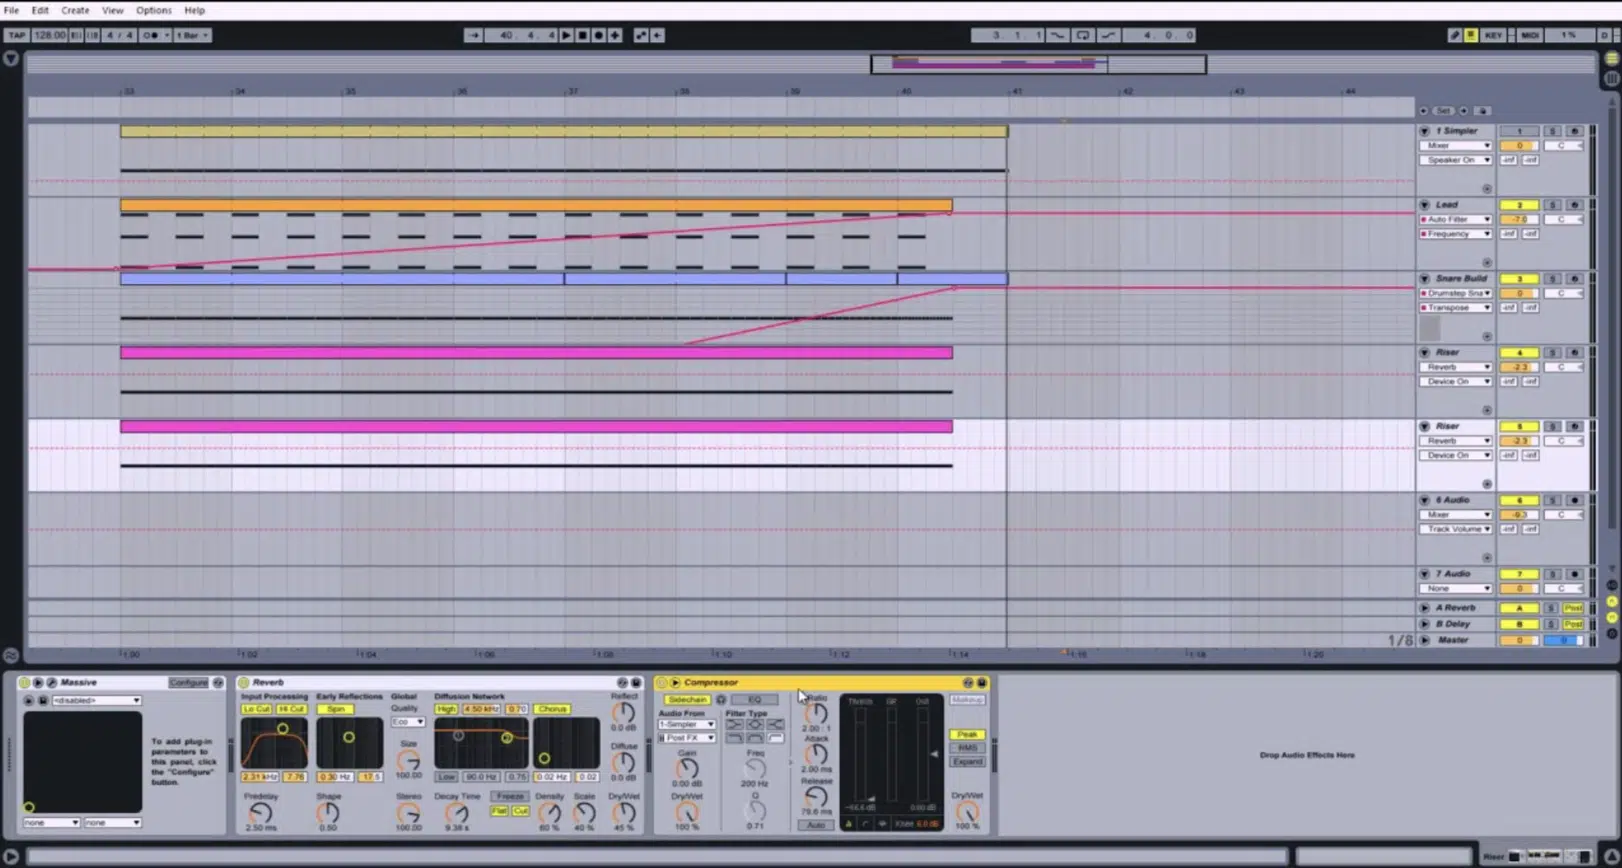
Task: Open the Reverb Quality Eco dropdown
Action: click(408, 722)
